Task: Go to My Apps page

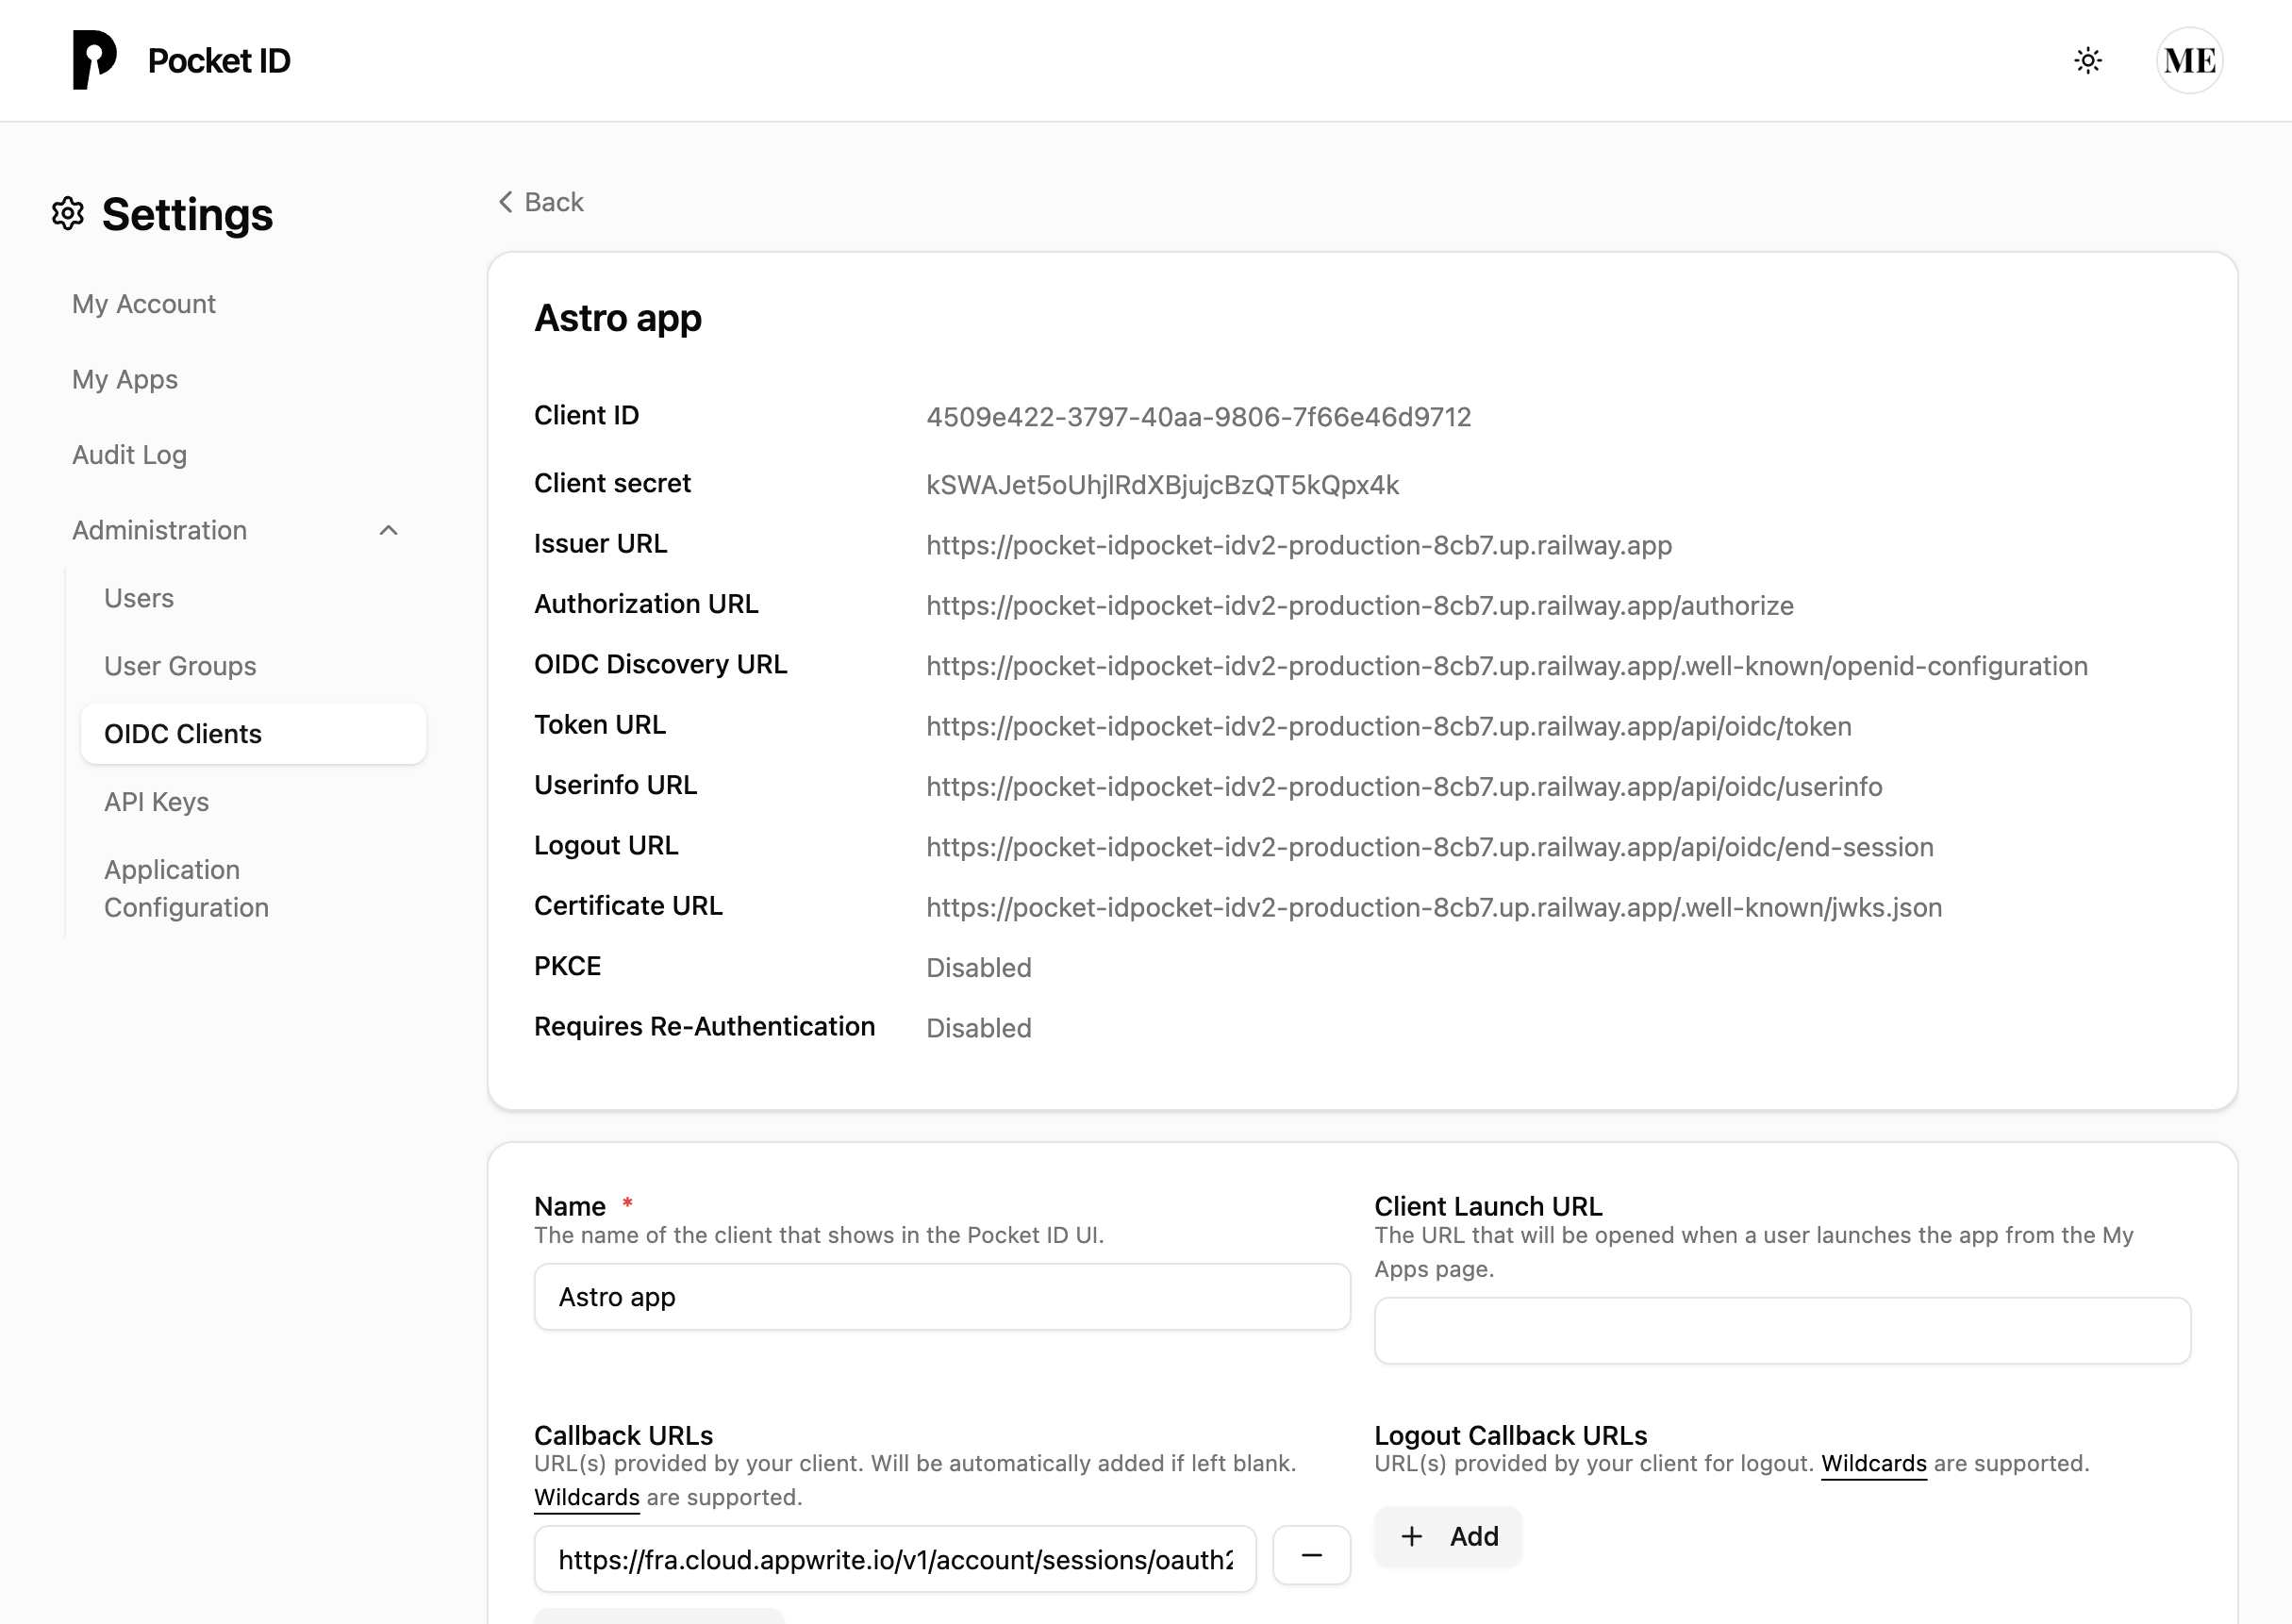Action: click(125, 379)
